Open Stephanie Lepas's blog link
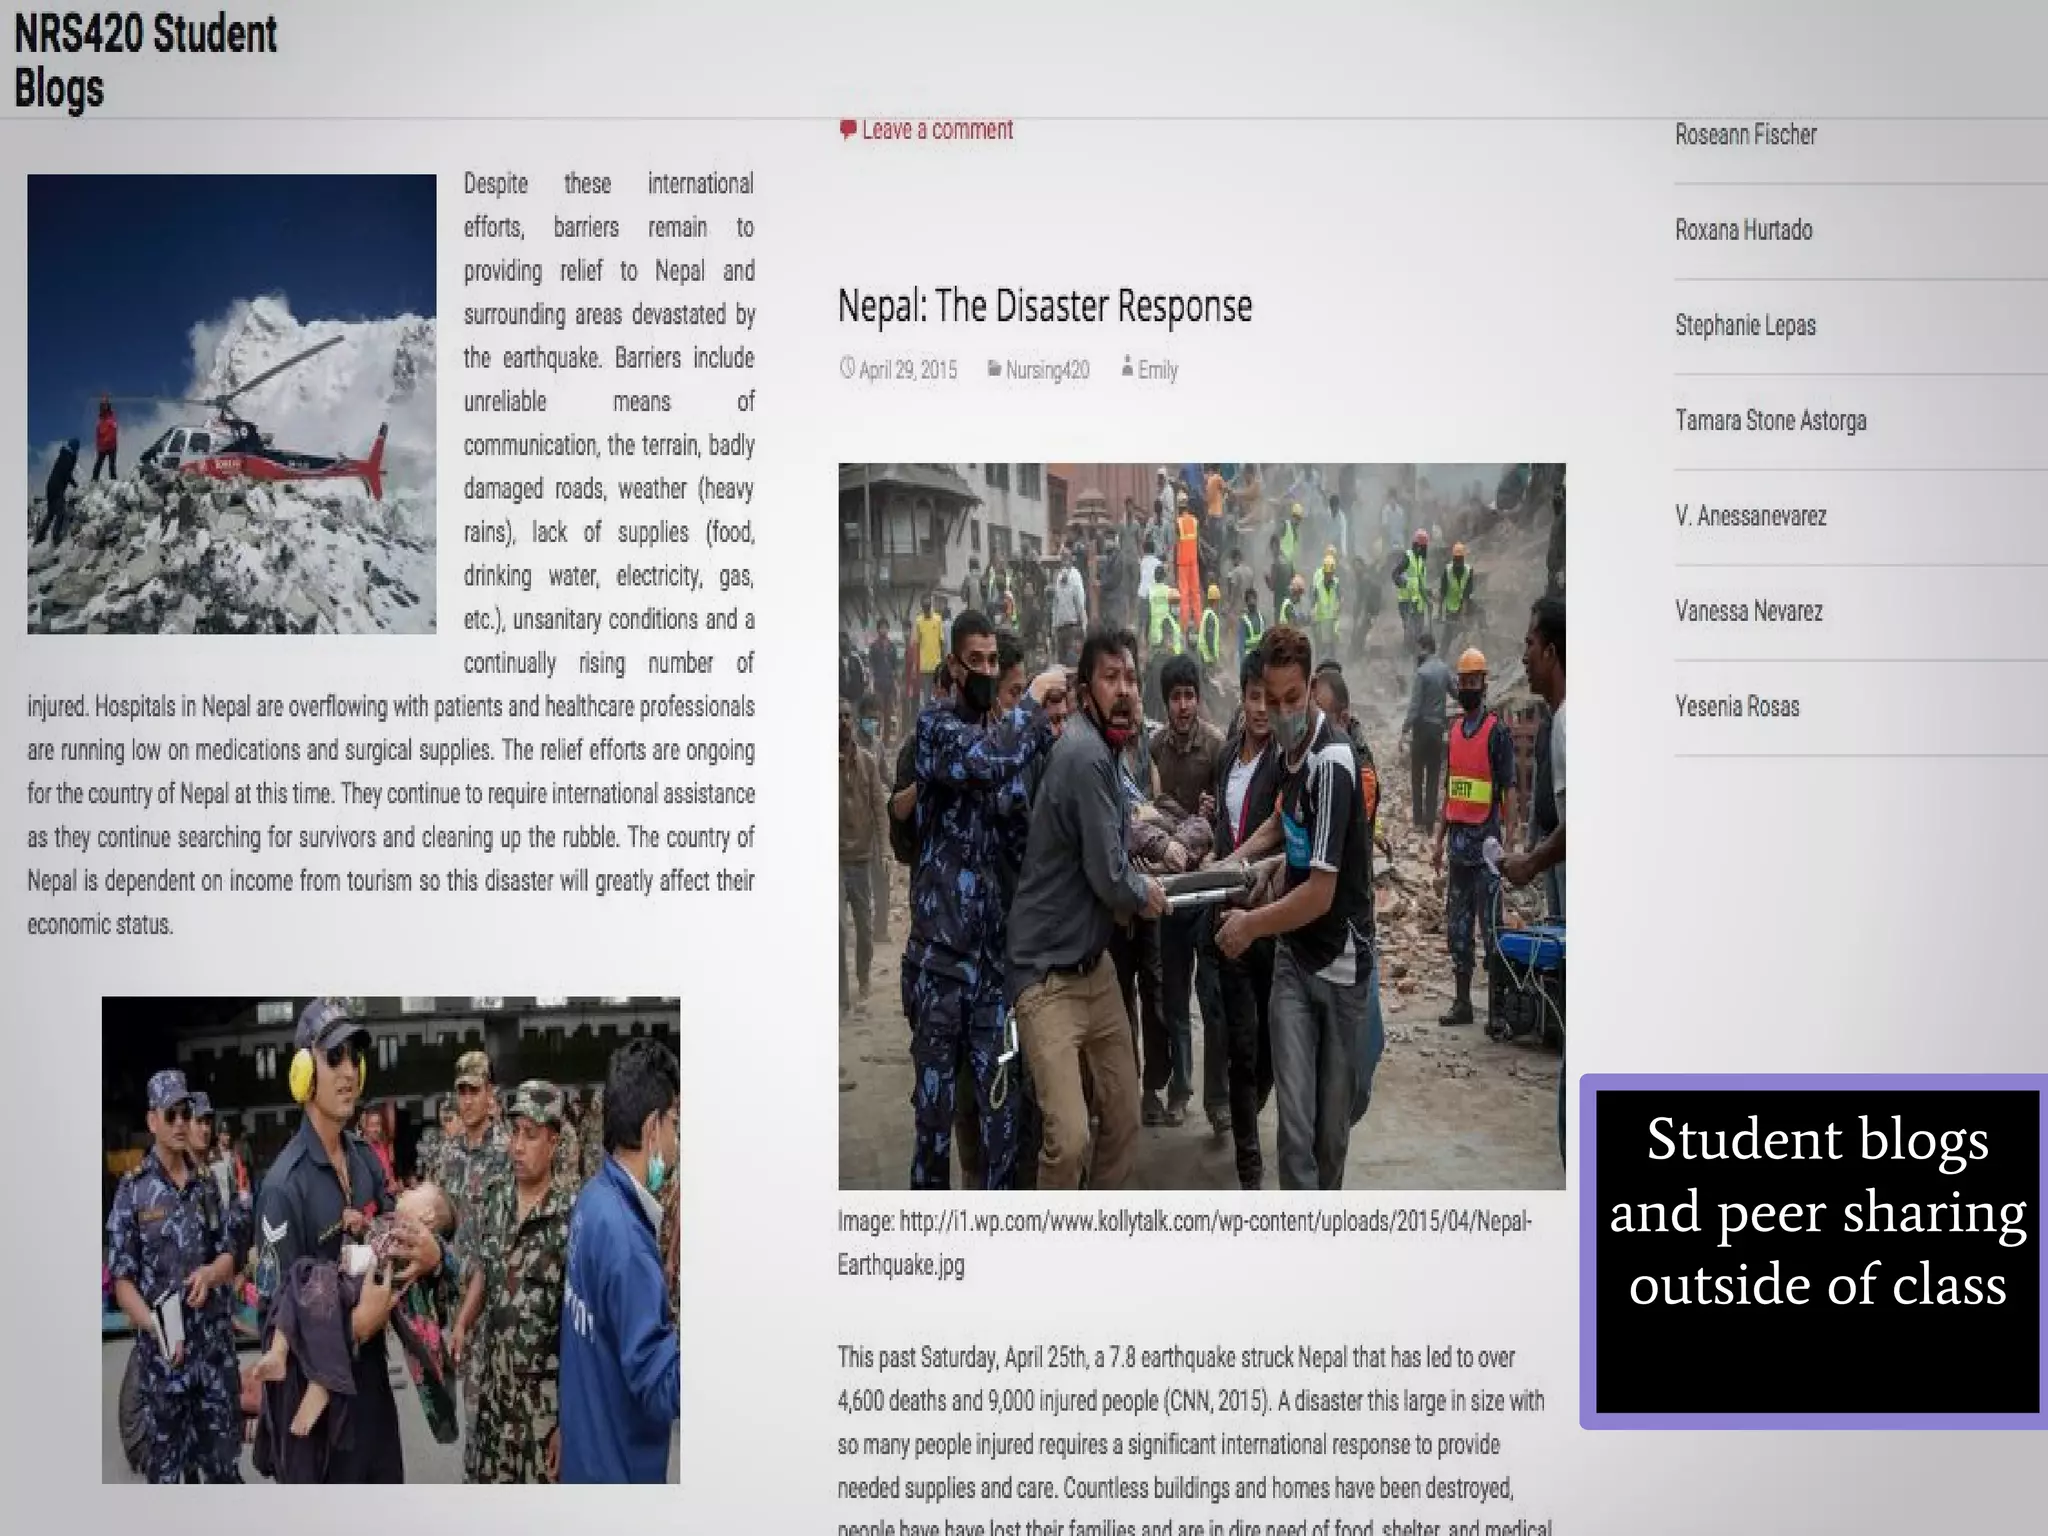 [1745, 325]
